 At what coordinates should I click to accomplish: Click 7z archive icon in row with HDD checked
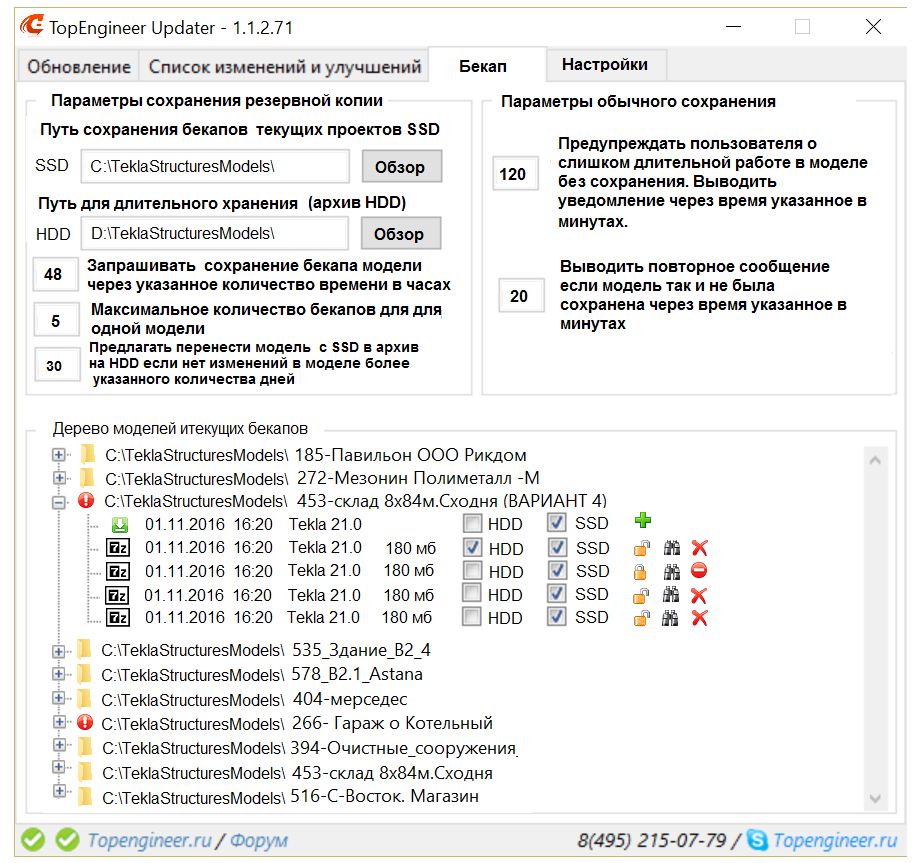(x=118, y=548)
